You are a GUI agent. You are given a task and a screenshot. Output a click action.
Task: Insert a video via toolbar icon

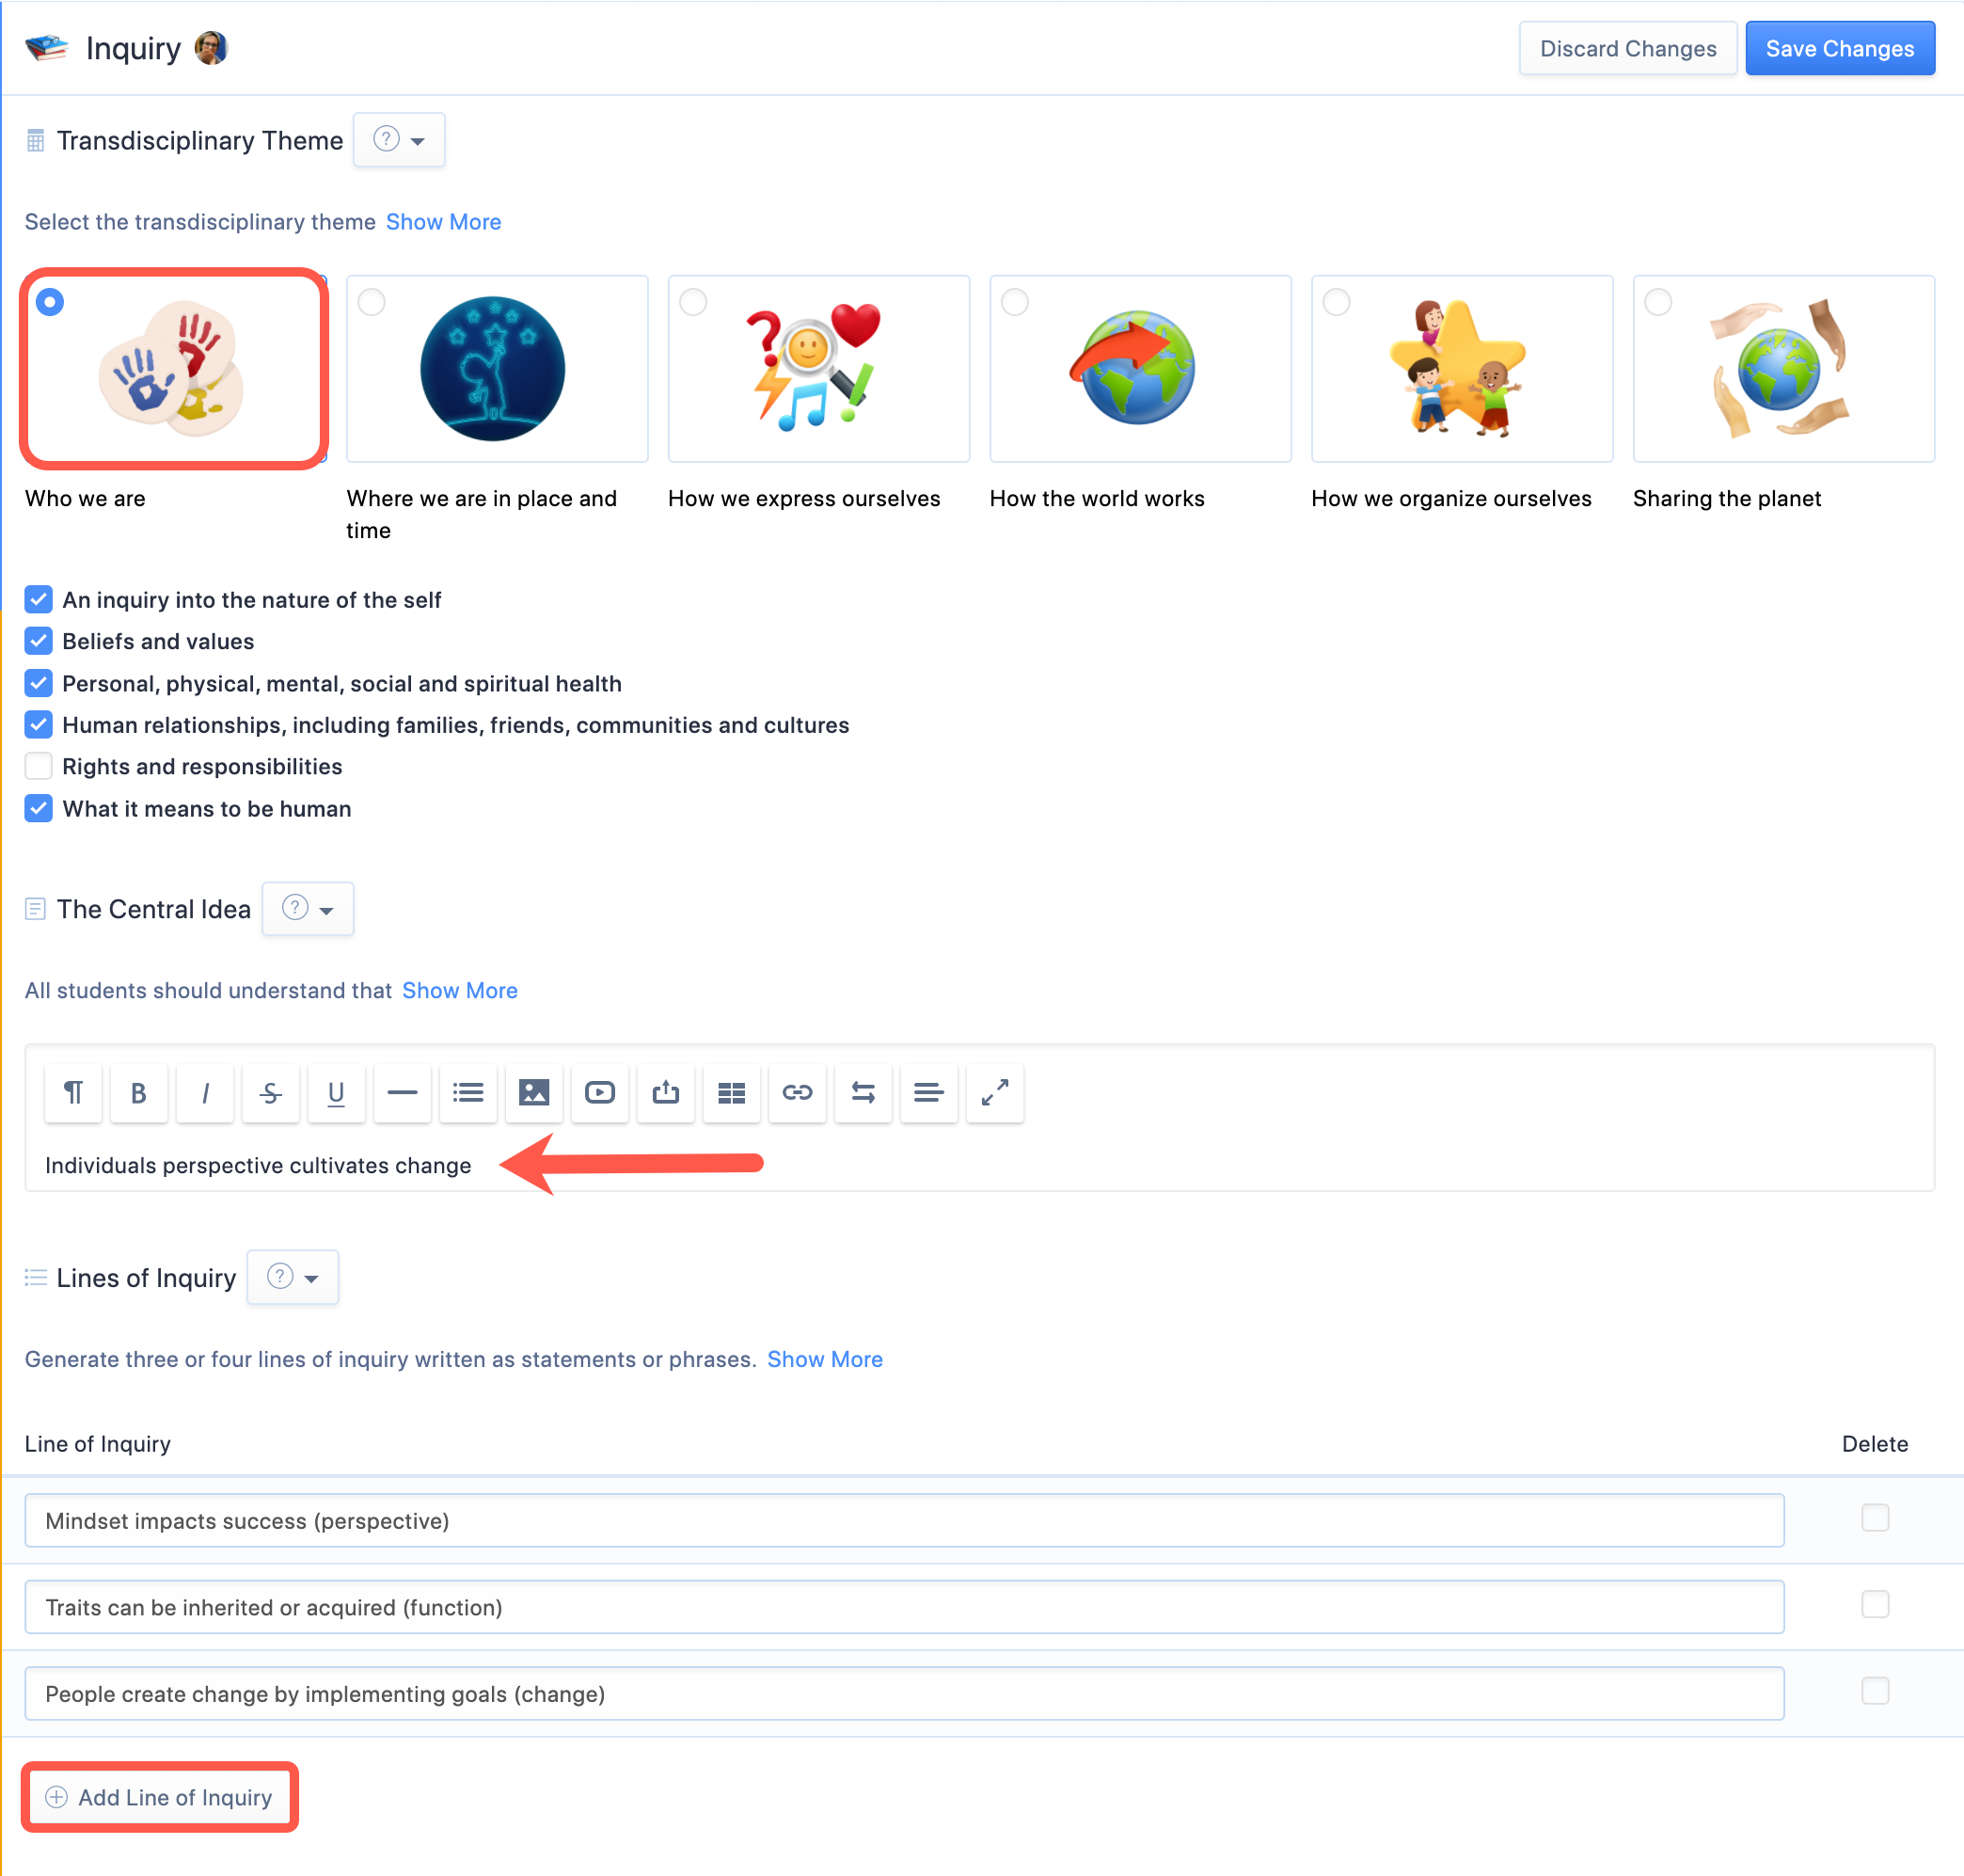(599, 1093)
